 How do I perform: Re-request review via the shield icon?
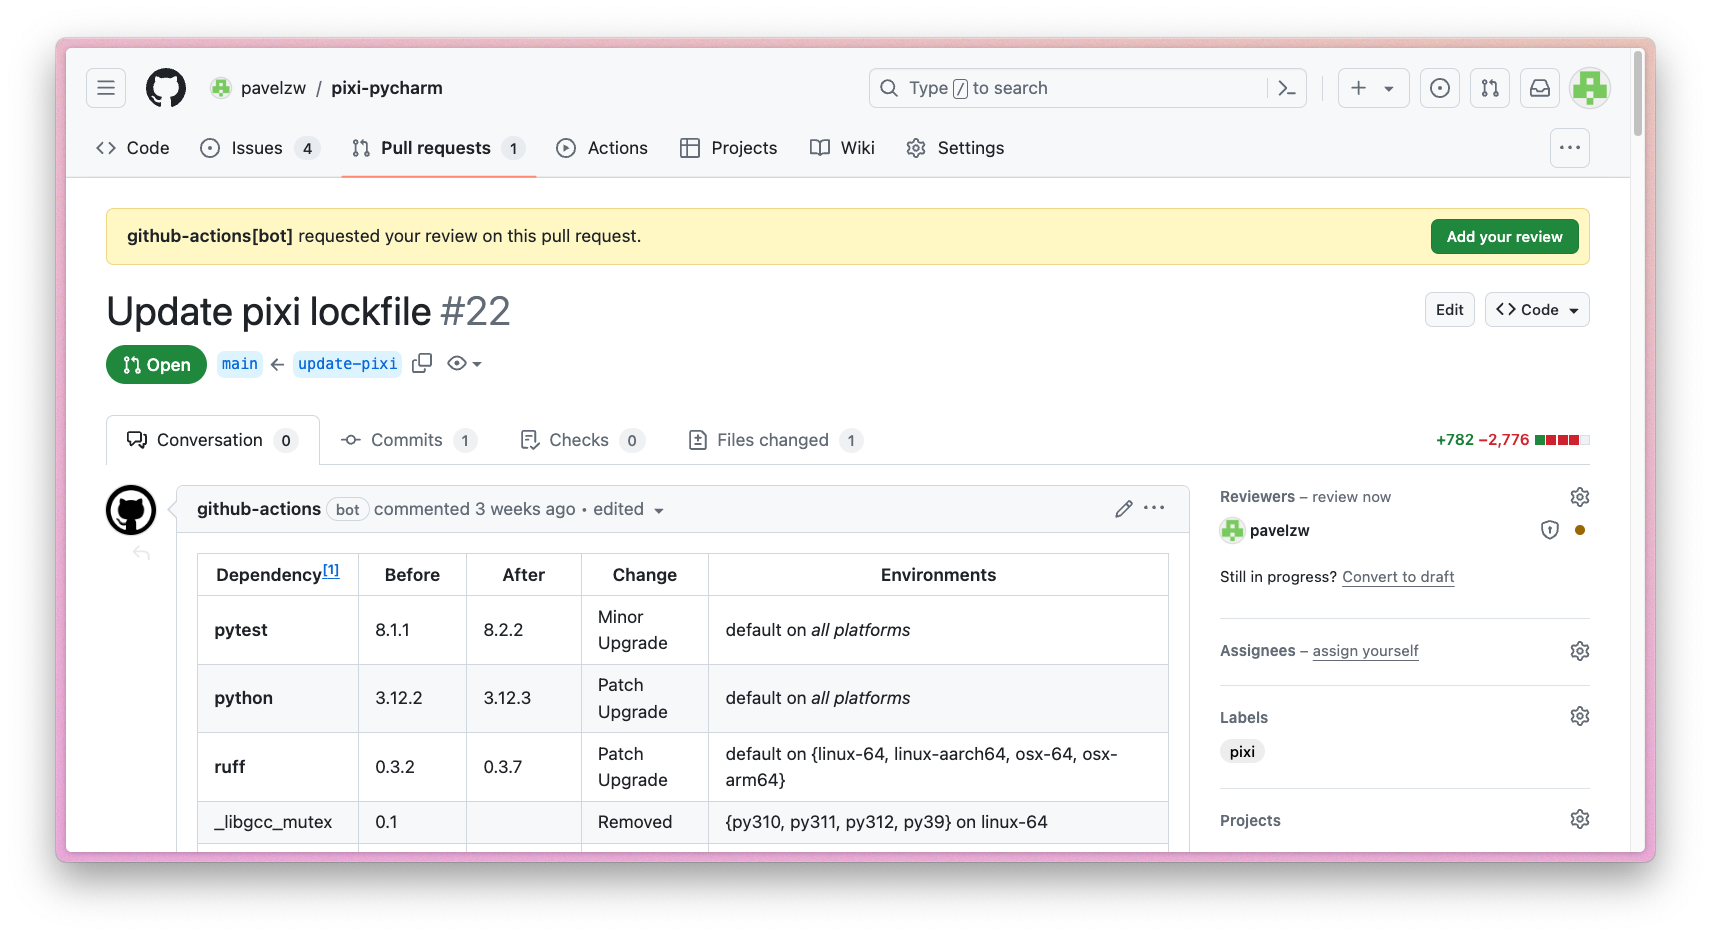tap(1549, 530)
